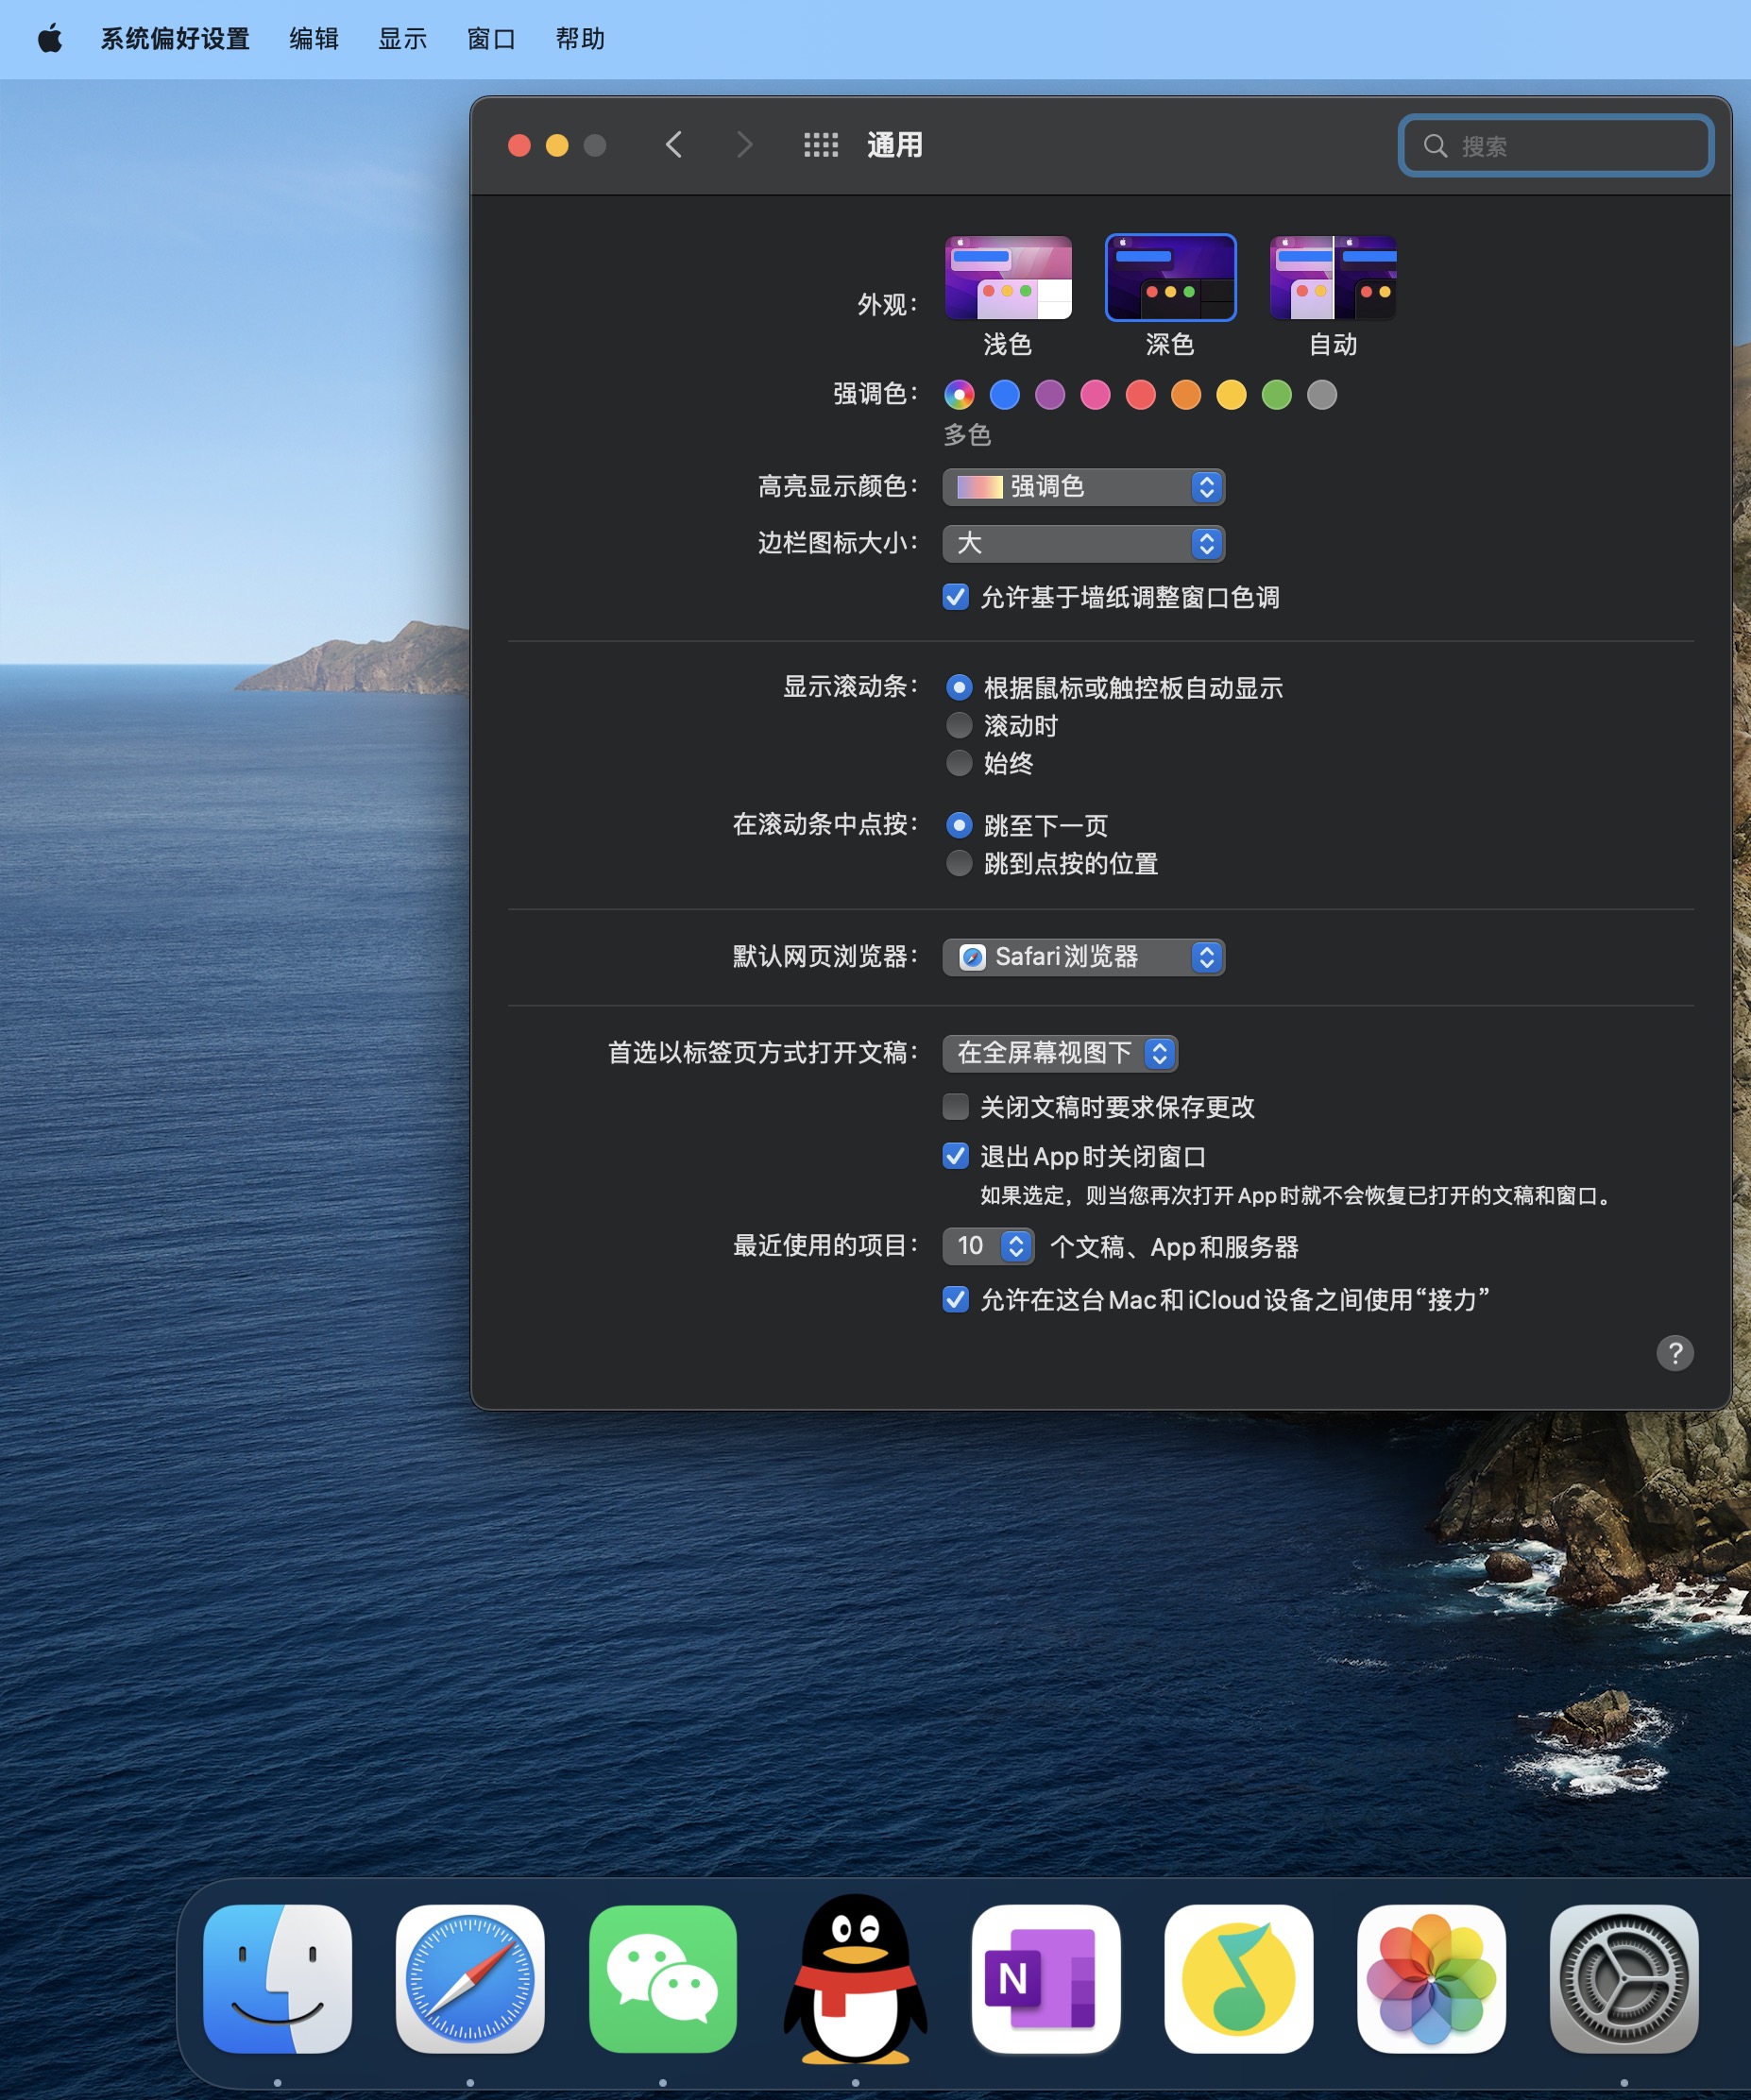Select 跳到点按的位置 radio button
The width and height of the screenshot is (1751, 2100).
click(959, 863)
